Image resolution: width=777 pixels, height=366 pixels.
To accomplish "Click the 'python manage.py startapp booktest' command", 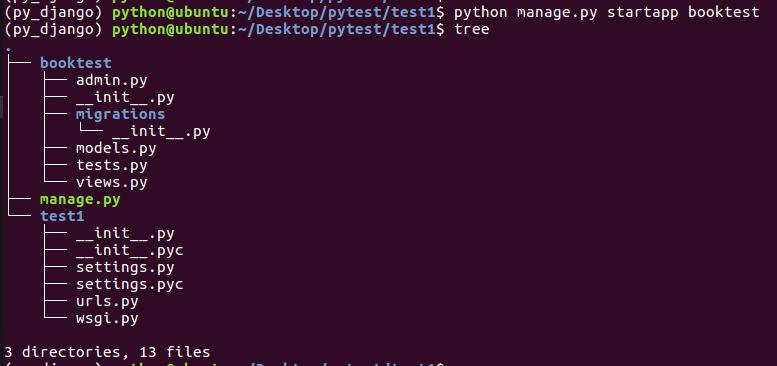I will pos(607,12).
